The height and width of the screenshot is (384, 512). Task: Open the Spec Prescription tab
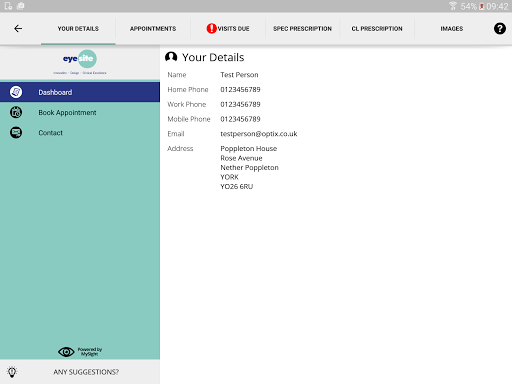click(302, 29)
